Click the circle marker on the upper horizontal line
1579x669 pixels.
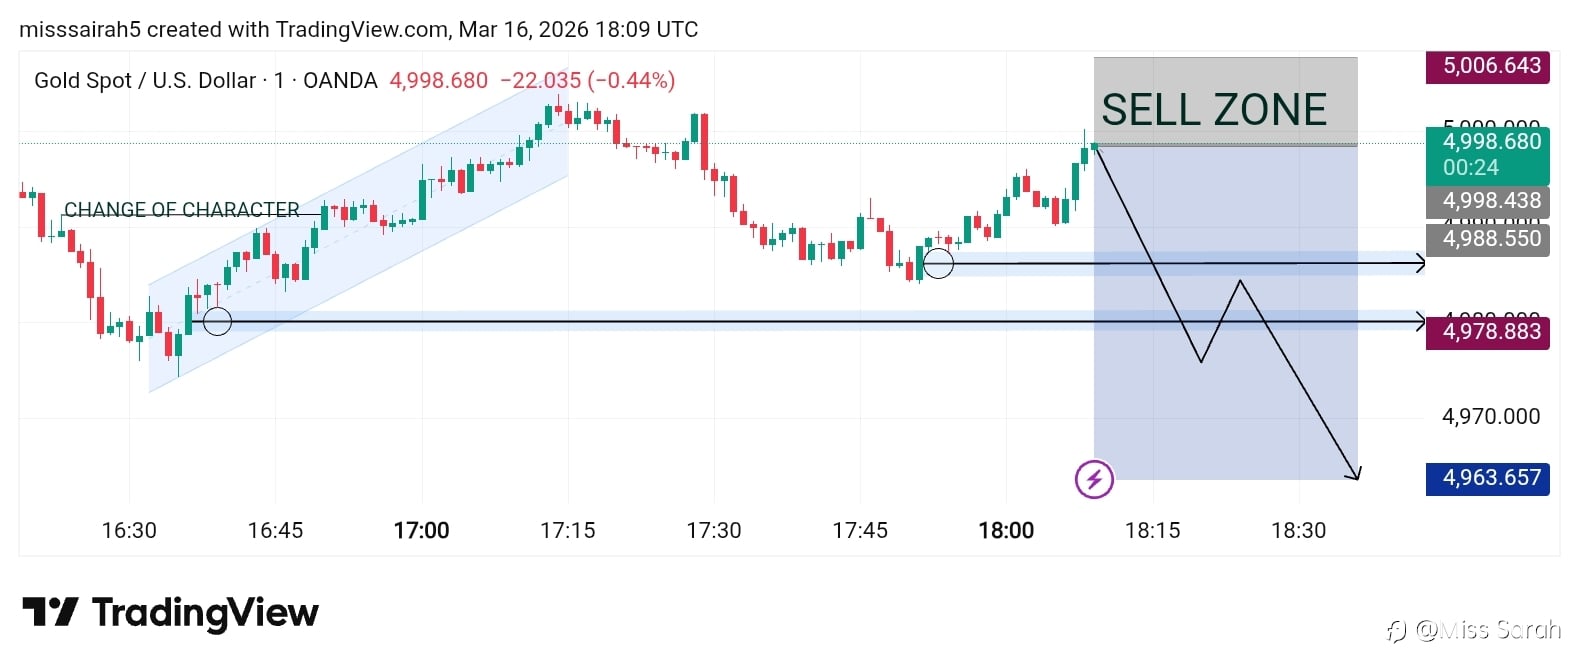pos(938,264)
